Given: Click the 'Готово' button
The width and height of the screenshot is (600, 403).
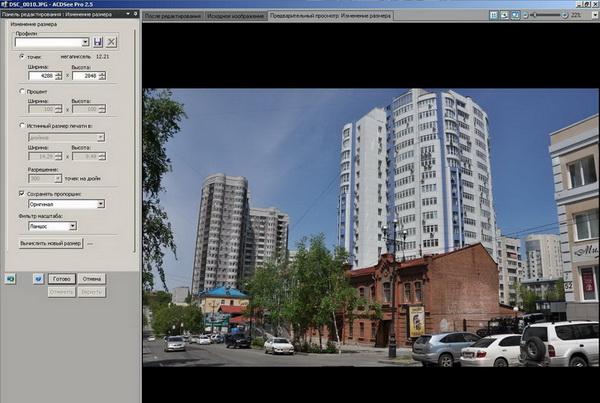Looking at the screenshot, I should point(62,279).
